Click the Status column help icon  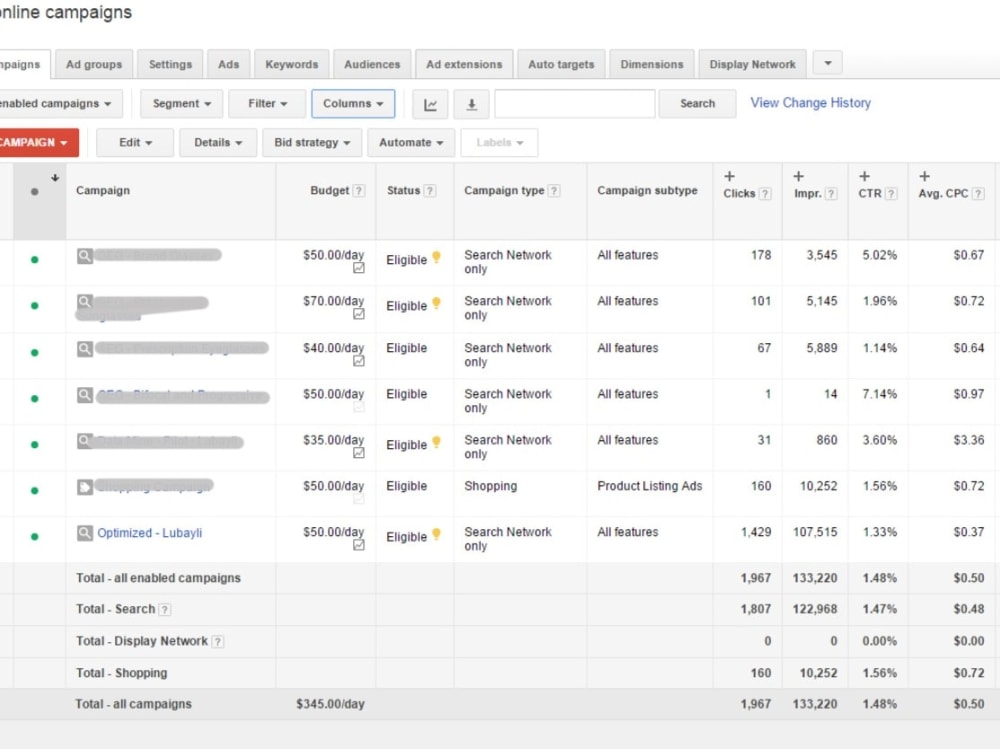[x=430, y=191]
